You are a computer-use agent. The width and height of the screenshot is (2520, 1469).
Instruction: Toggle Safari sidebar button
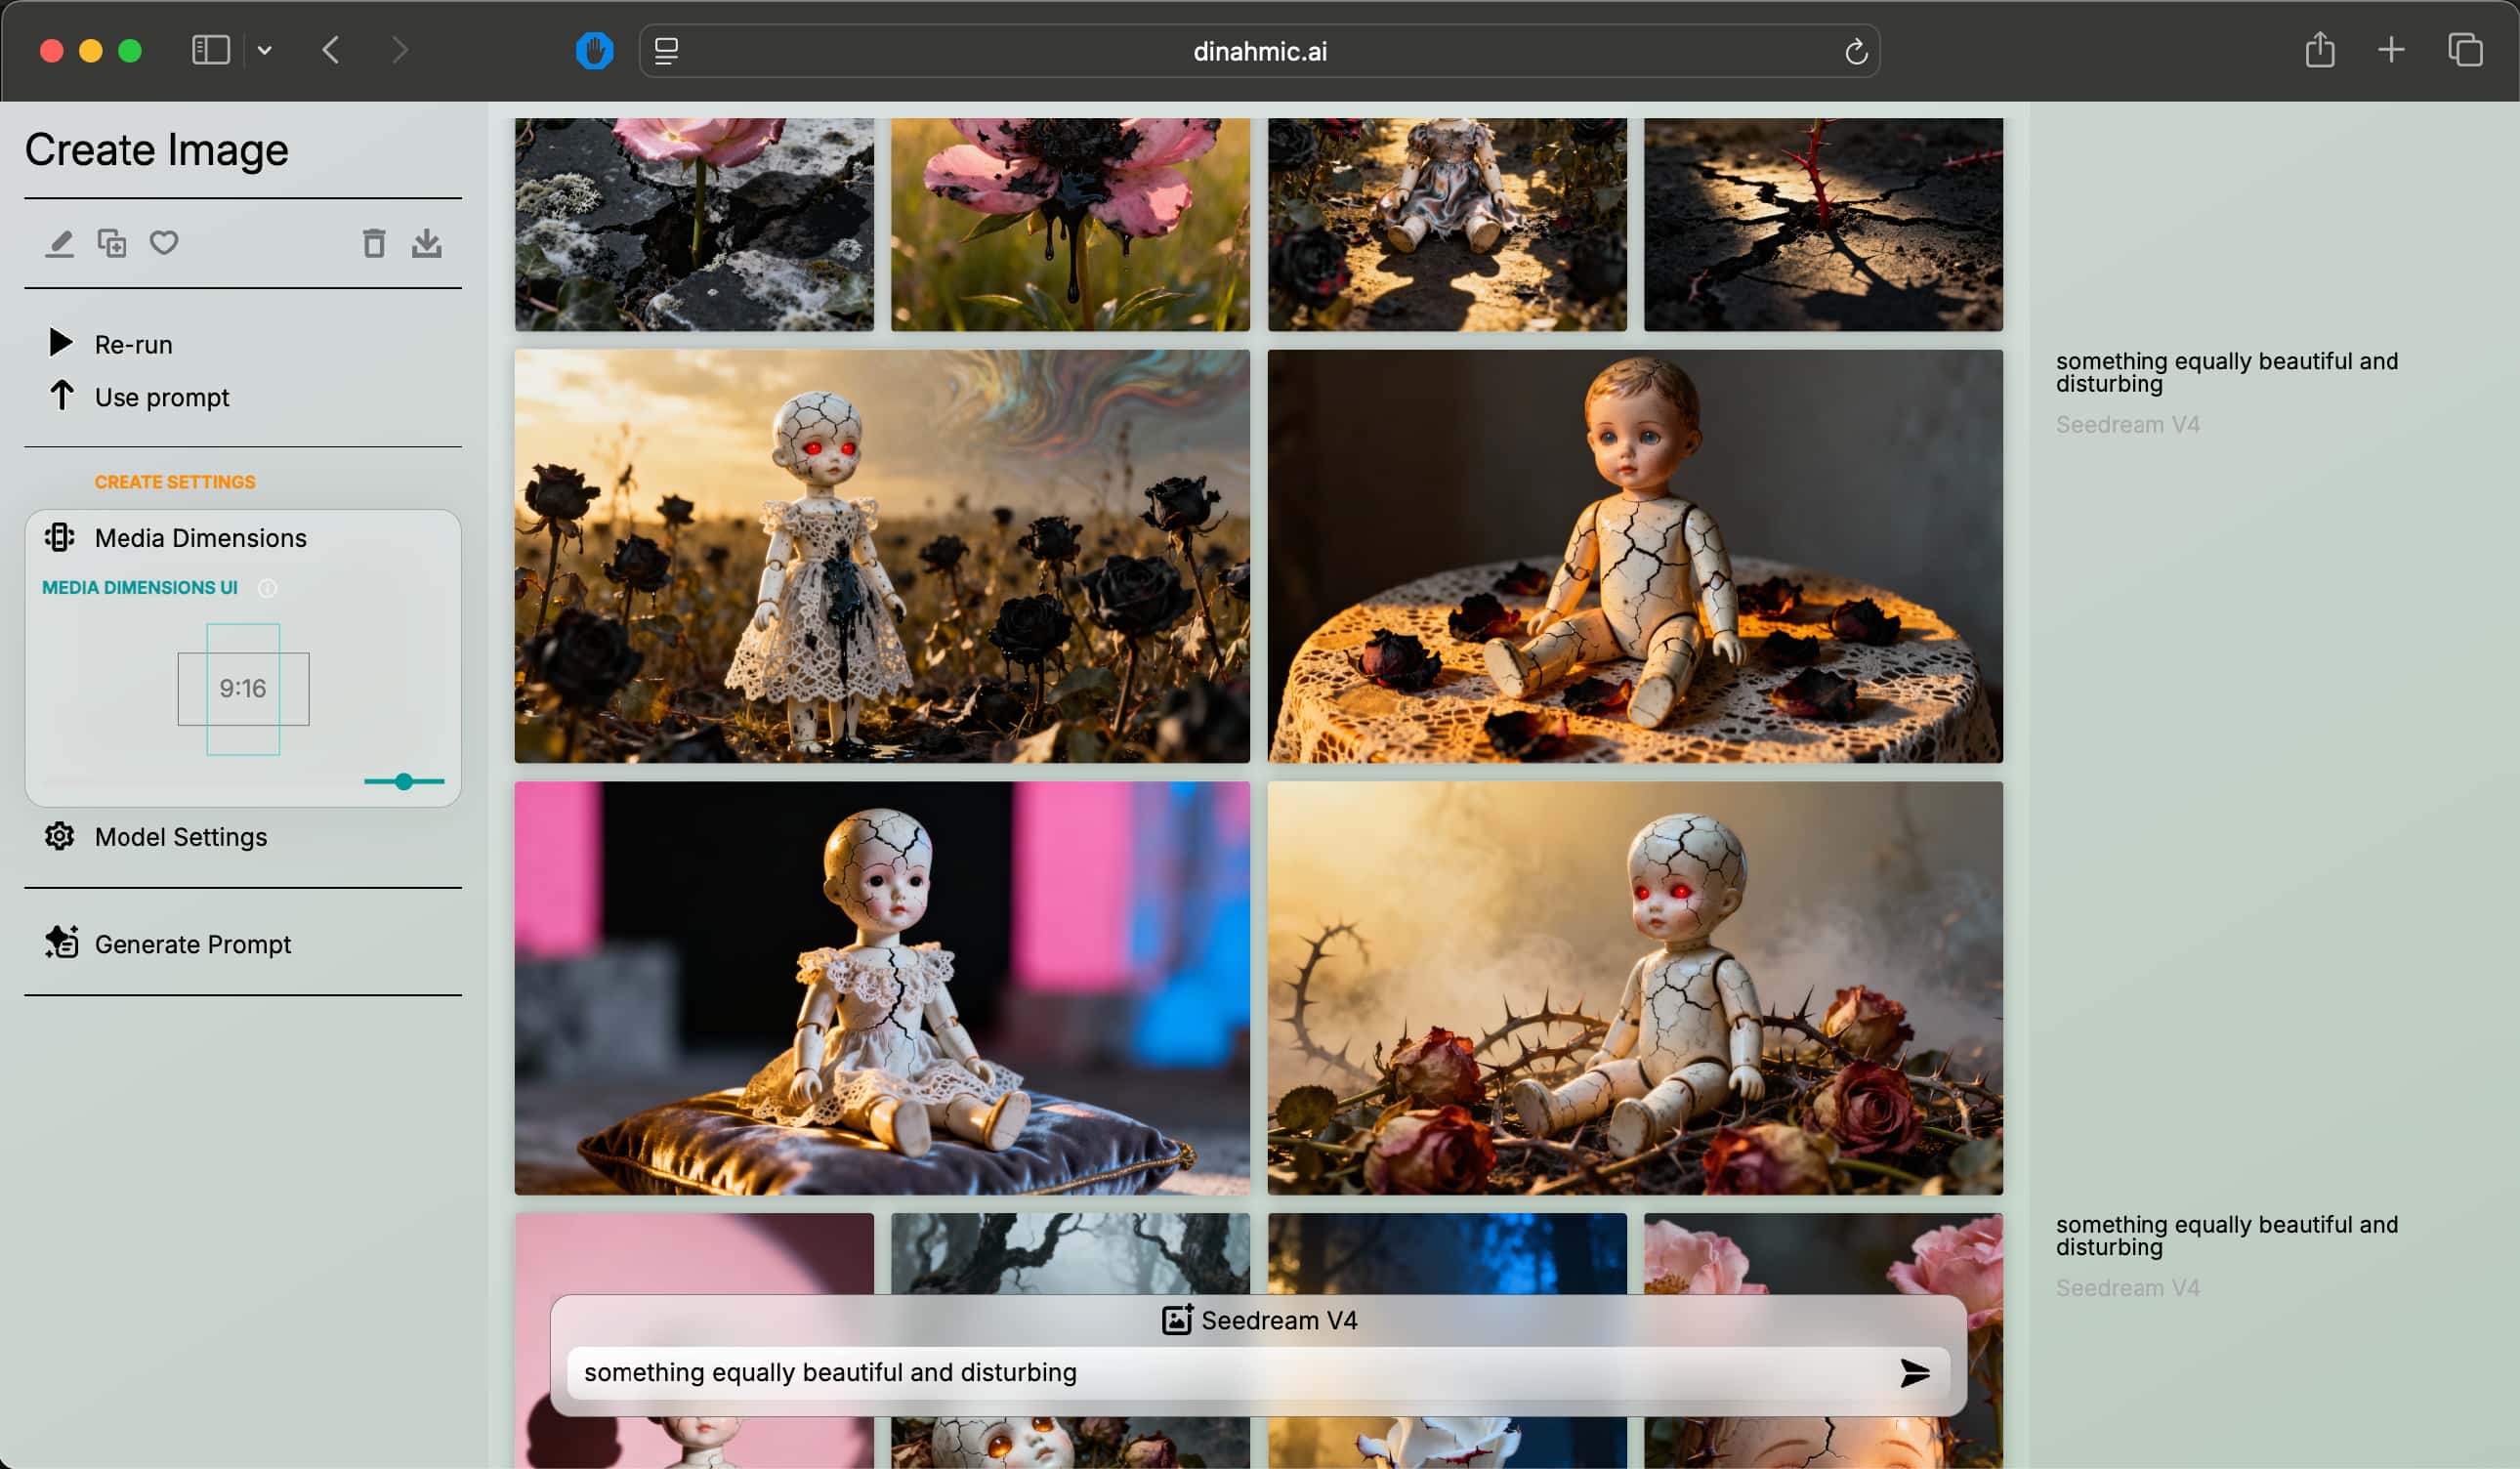pos(210,50)
